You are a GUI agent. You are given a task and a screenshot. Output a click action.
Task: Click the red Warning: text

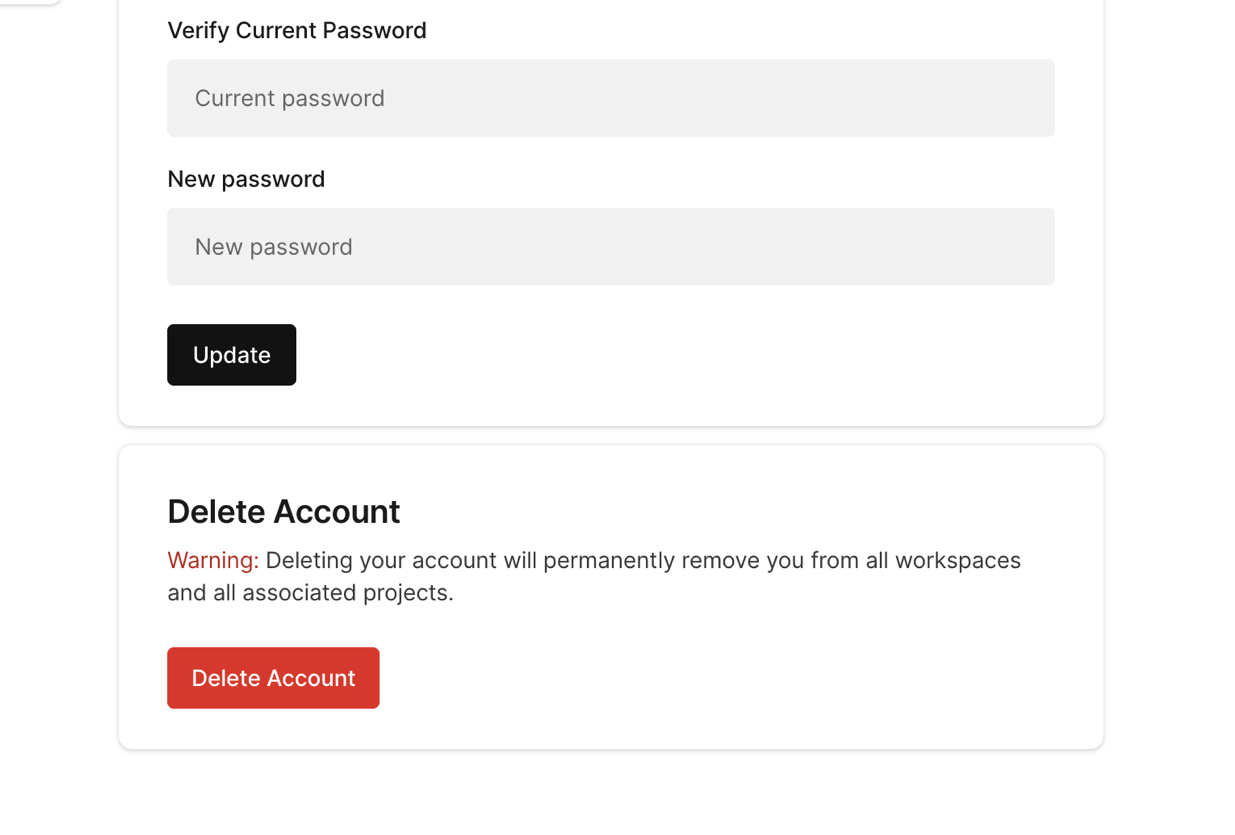[x=212, y=560]
